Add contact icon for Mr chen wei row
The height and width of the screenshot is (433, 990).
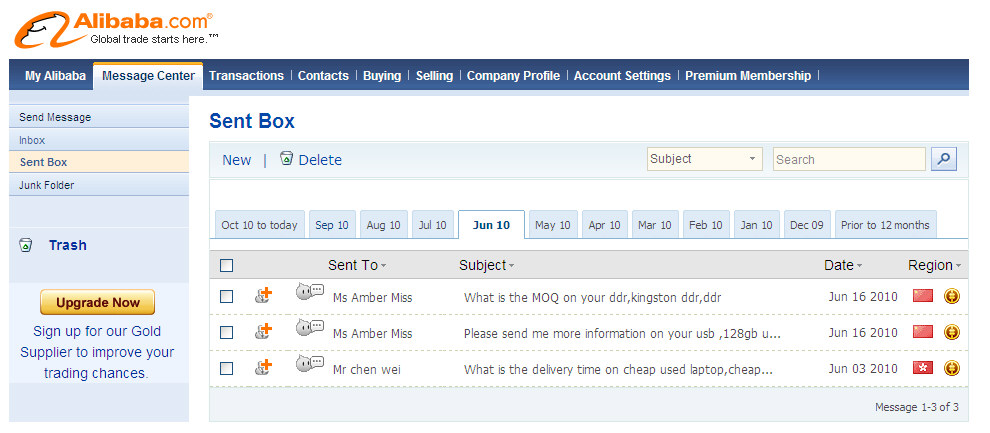click(264, 367)
